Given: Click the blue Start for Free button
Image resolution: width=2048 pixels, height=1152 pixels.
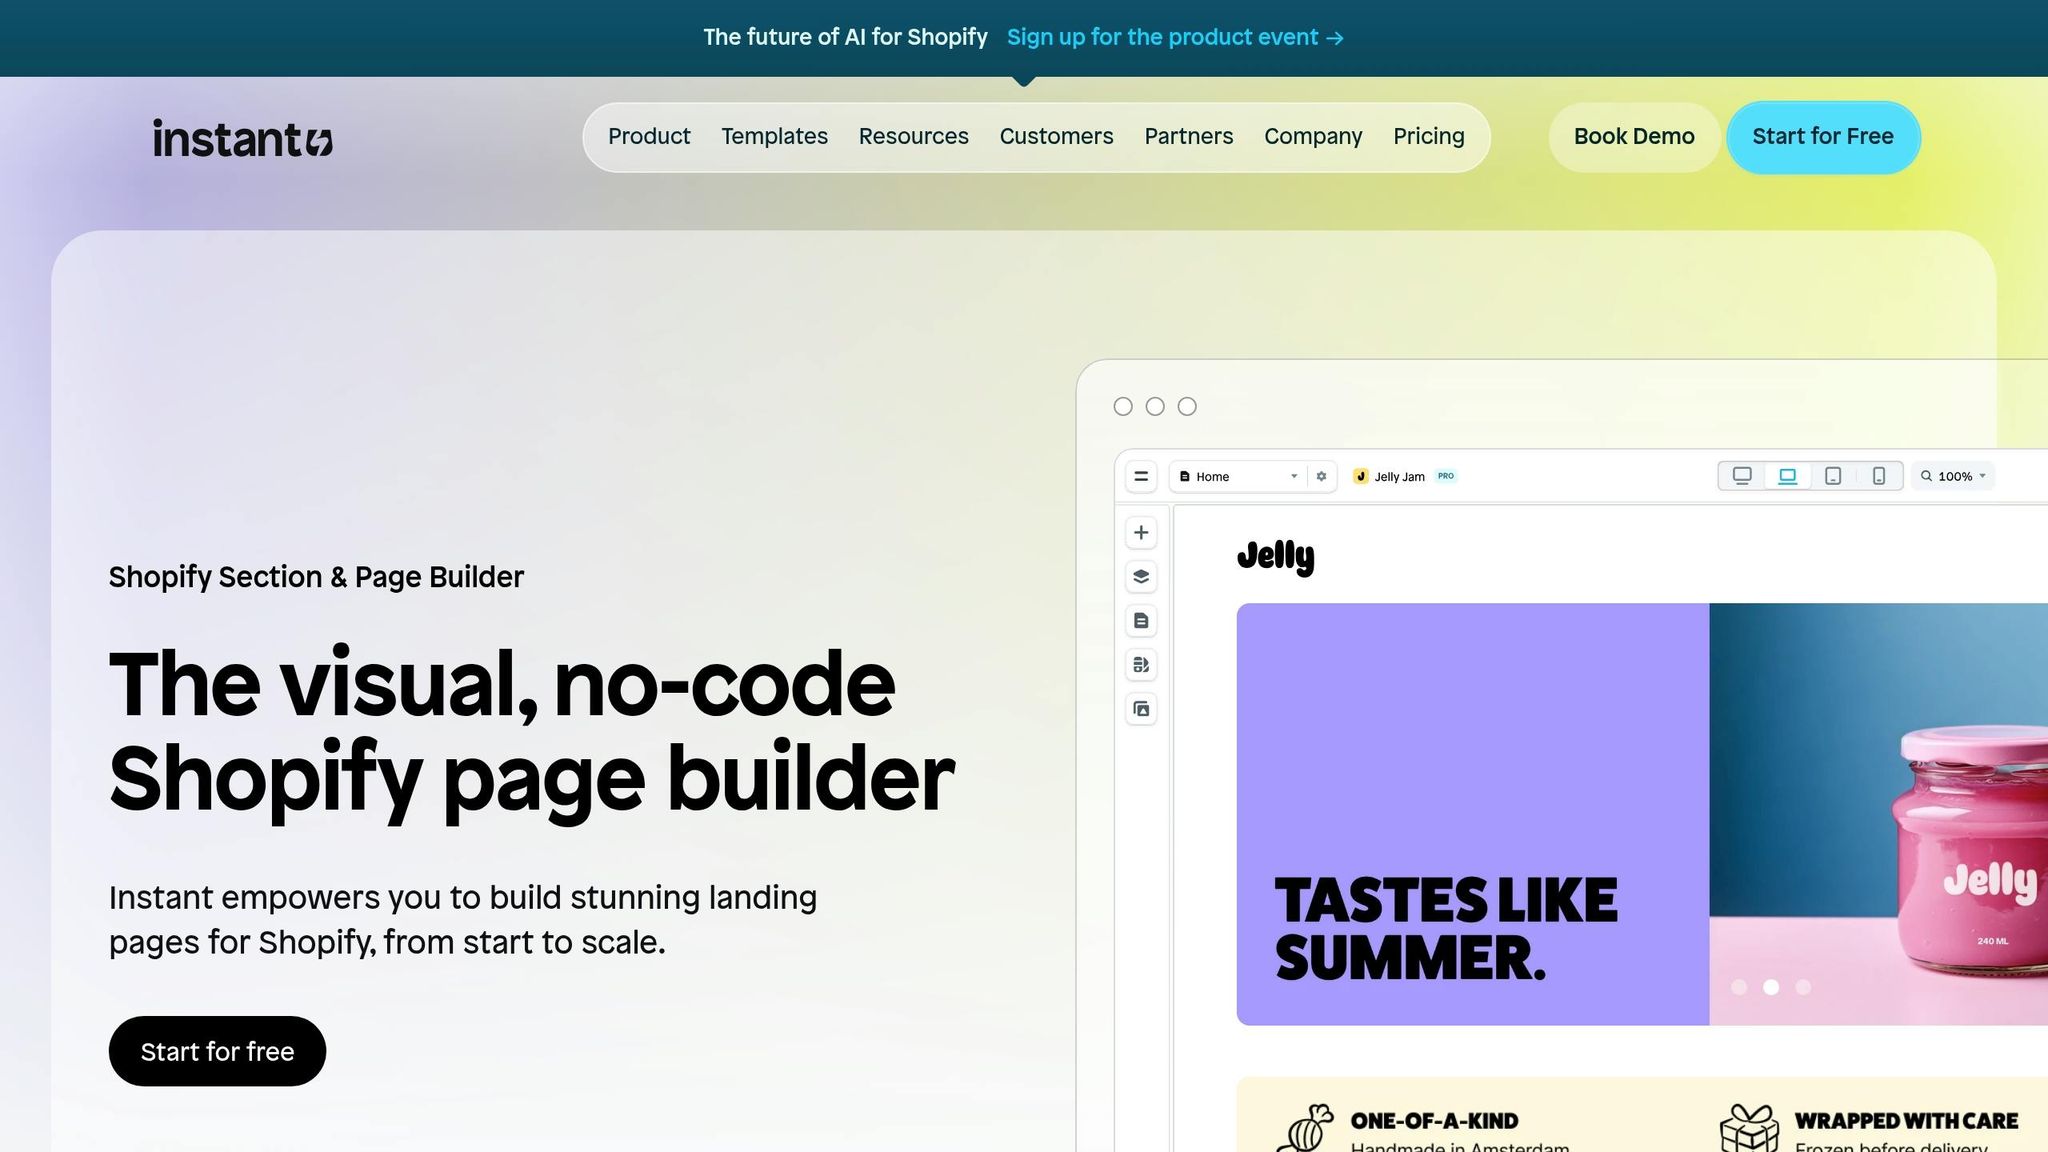Looking at the screenshot, I should click(x=1823, y=137).
